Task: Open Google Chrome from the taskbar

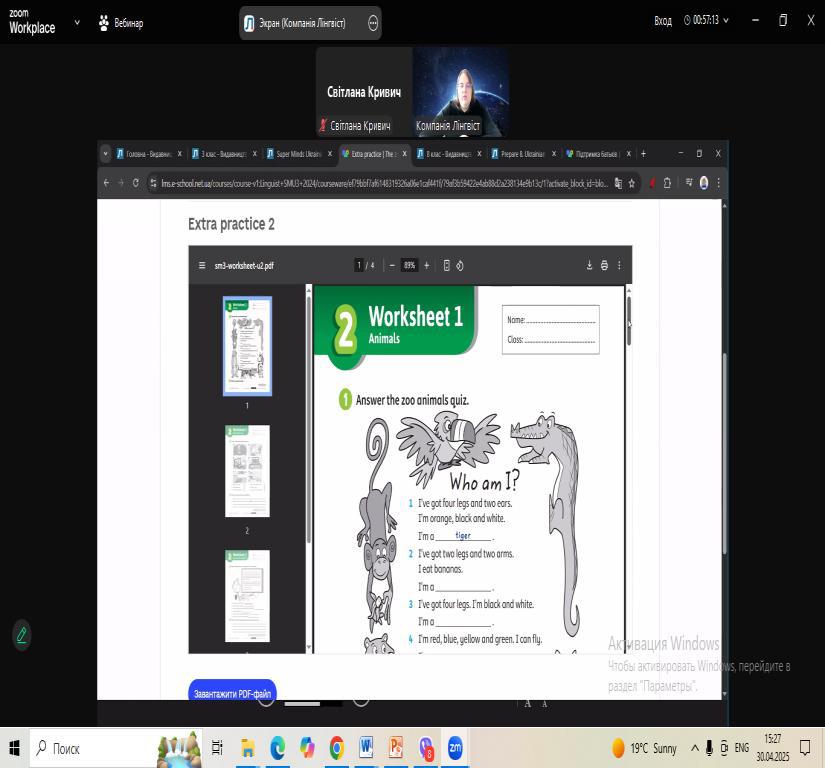Action: pyautogui.click(x=337, y=748)
